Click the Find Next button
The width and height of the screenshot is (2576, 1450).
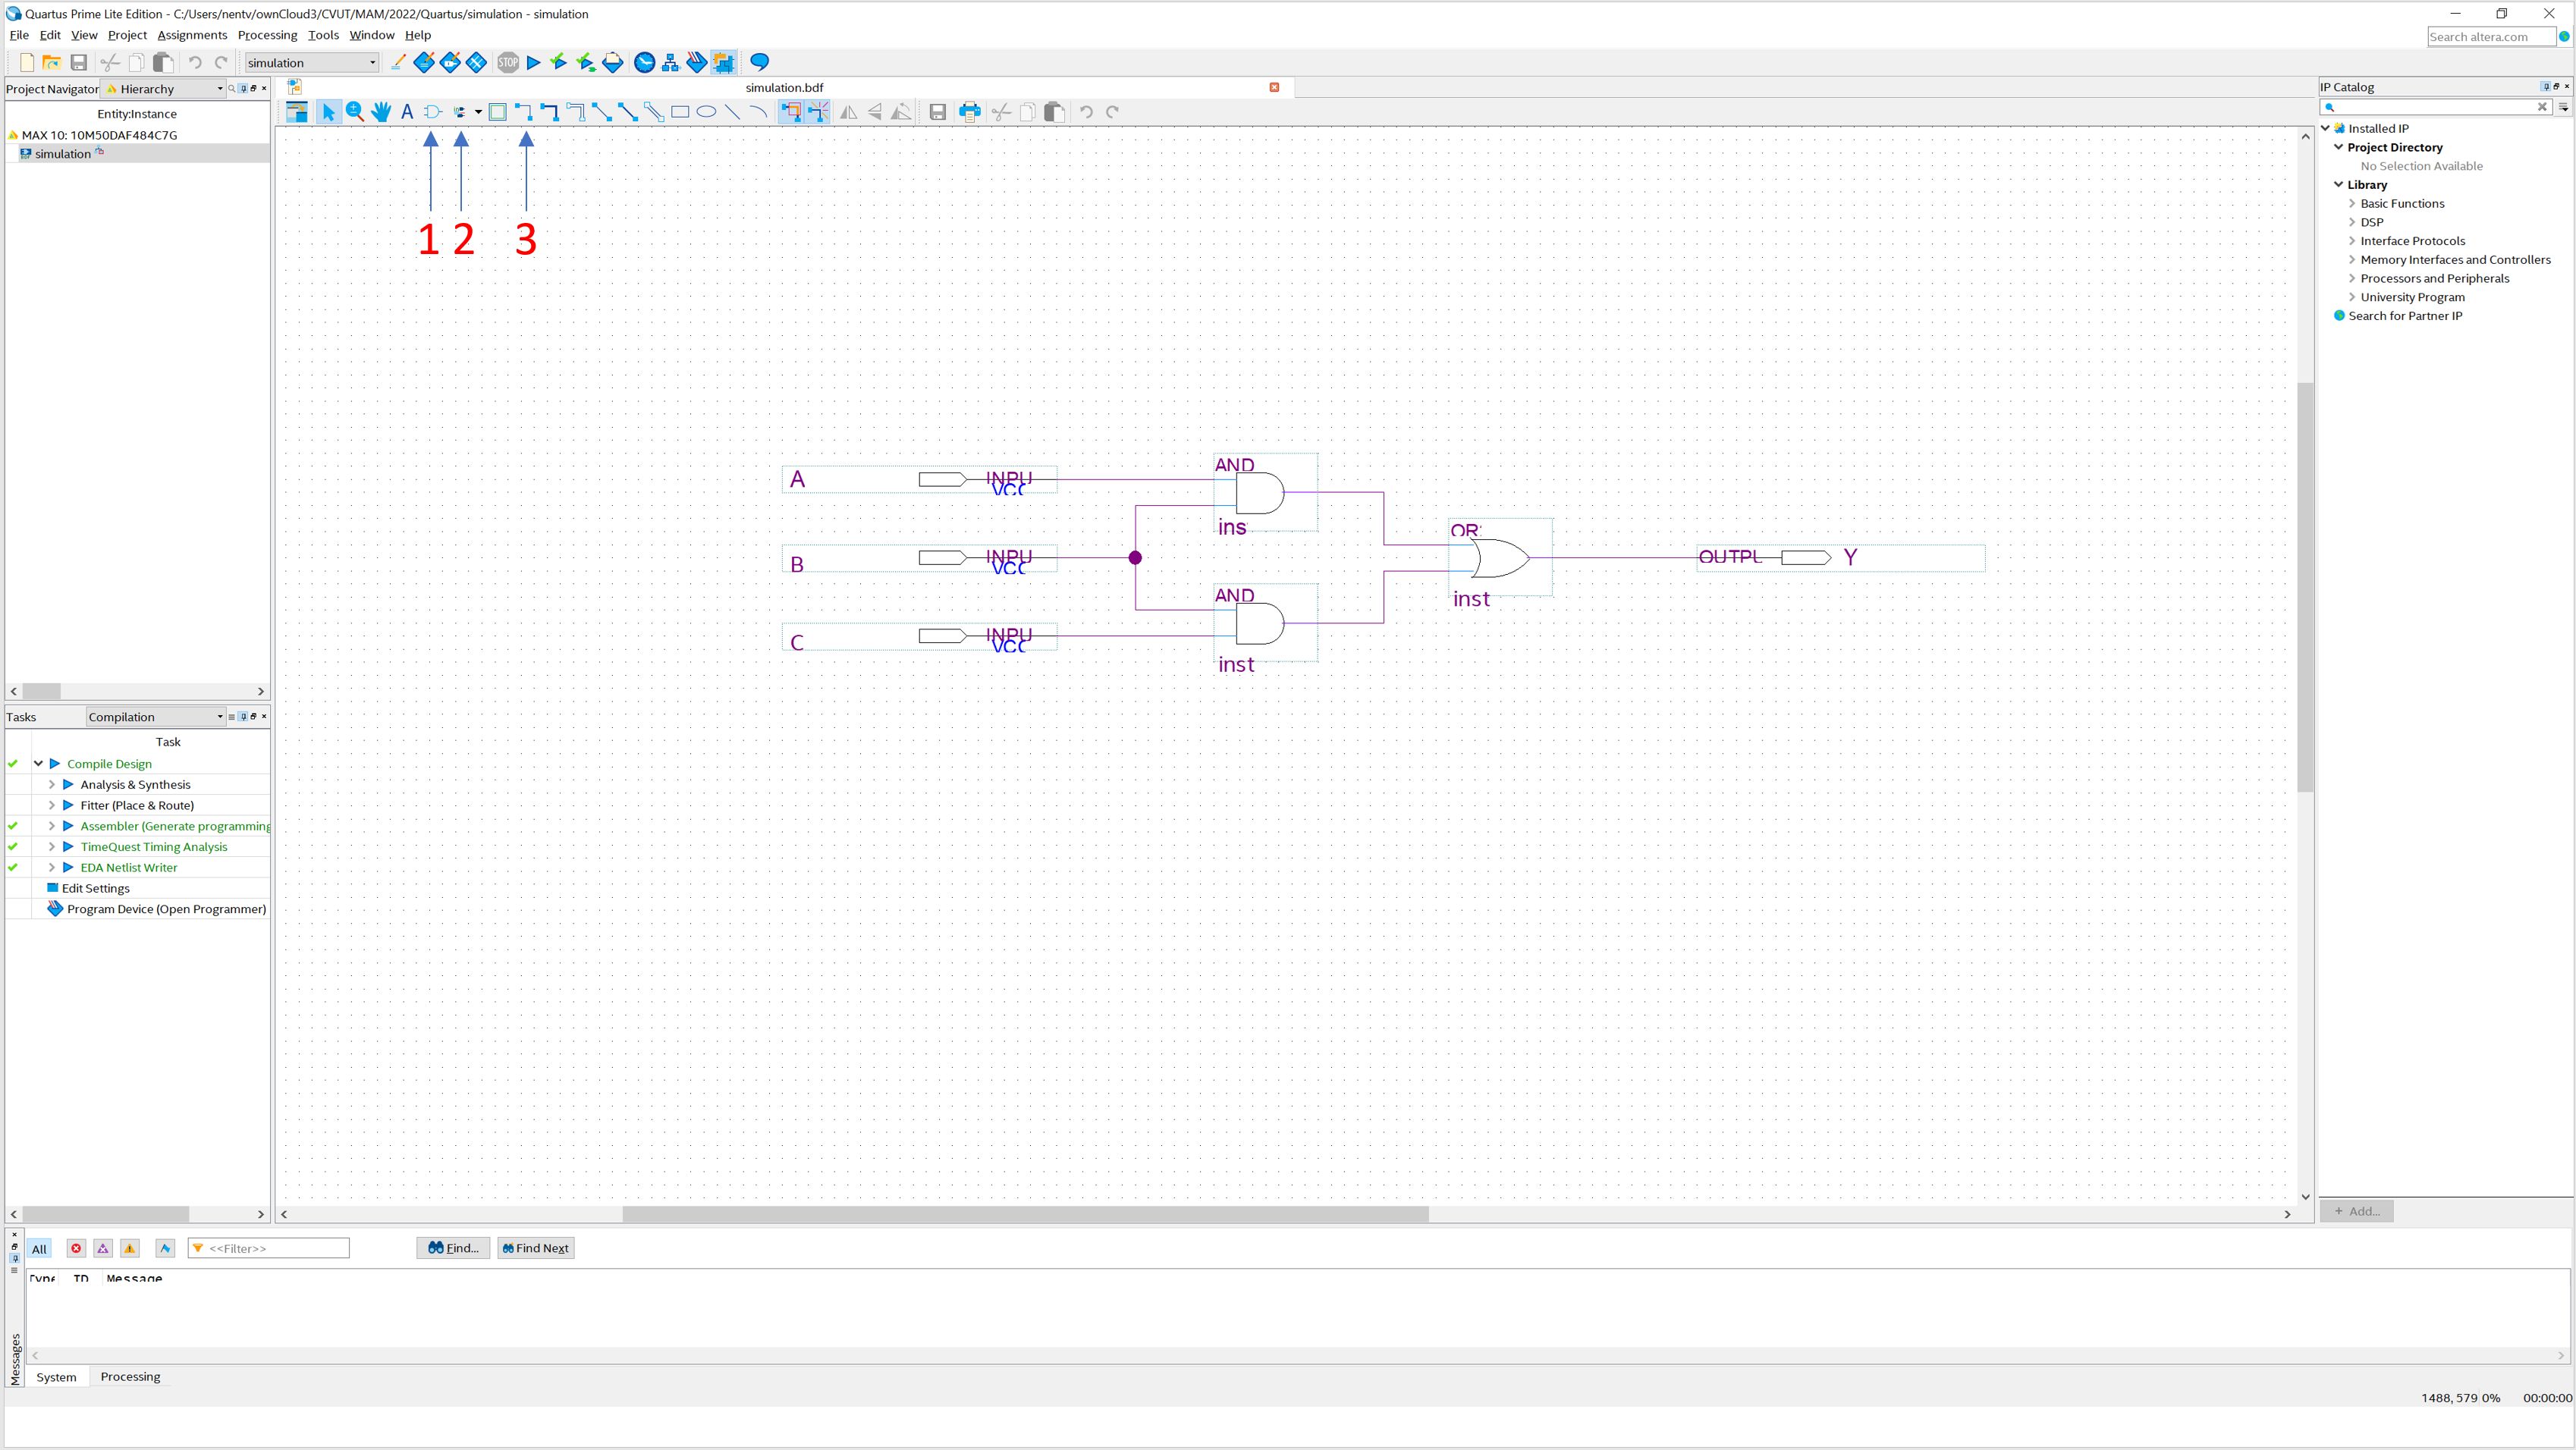click(x=536, y=1248)
